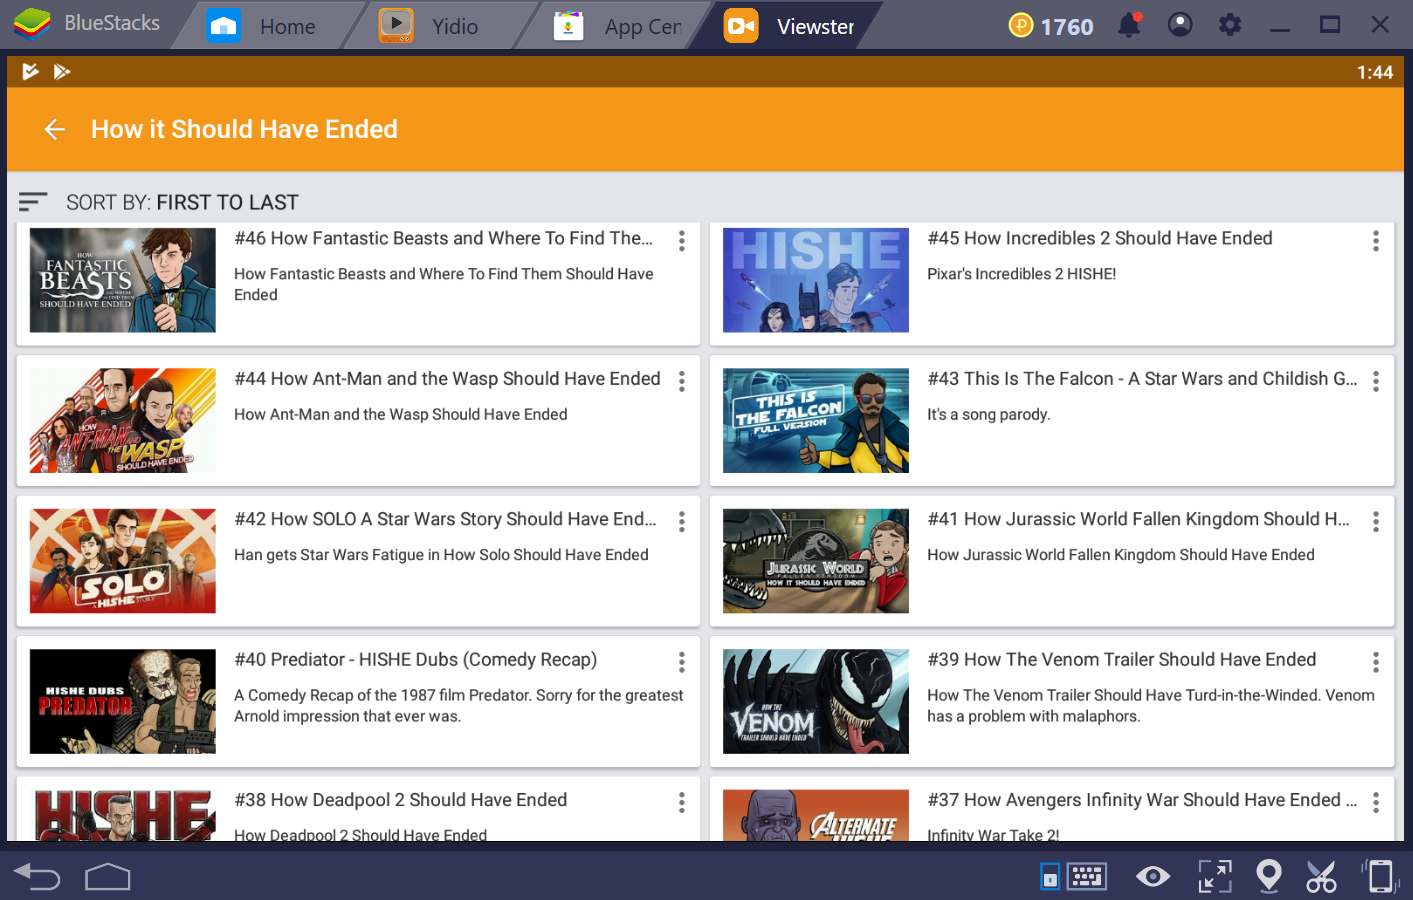Image resolution: width=1413 pixels, height=900 pixels.
Task: Select title #44 How Ant-Man and the Wasp Should Have Ended
Action: point(447,379)
